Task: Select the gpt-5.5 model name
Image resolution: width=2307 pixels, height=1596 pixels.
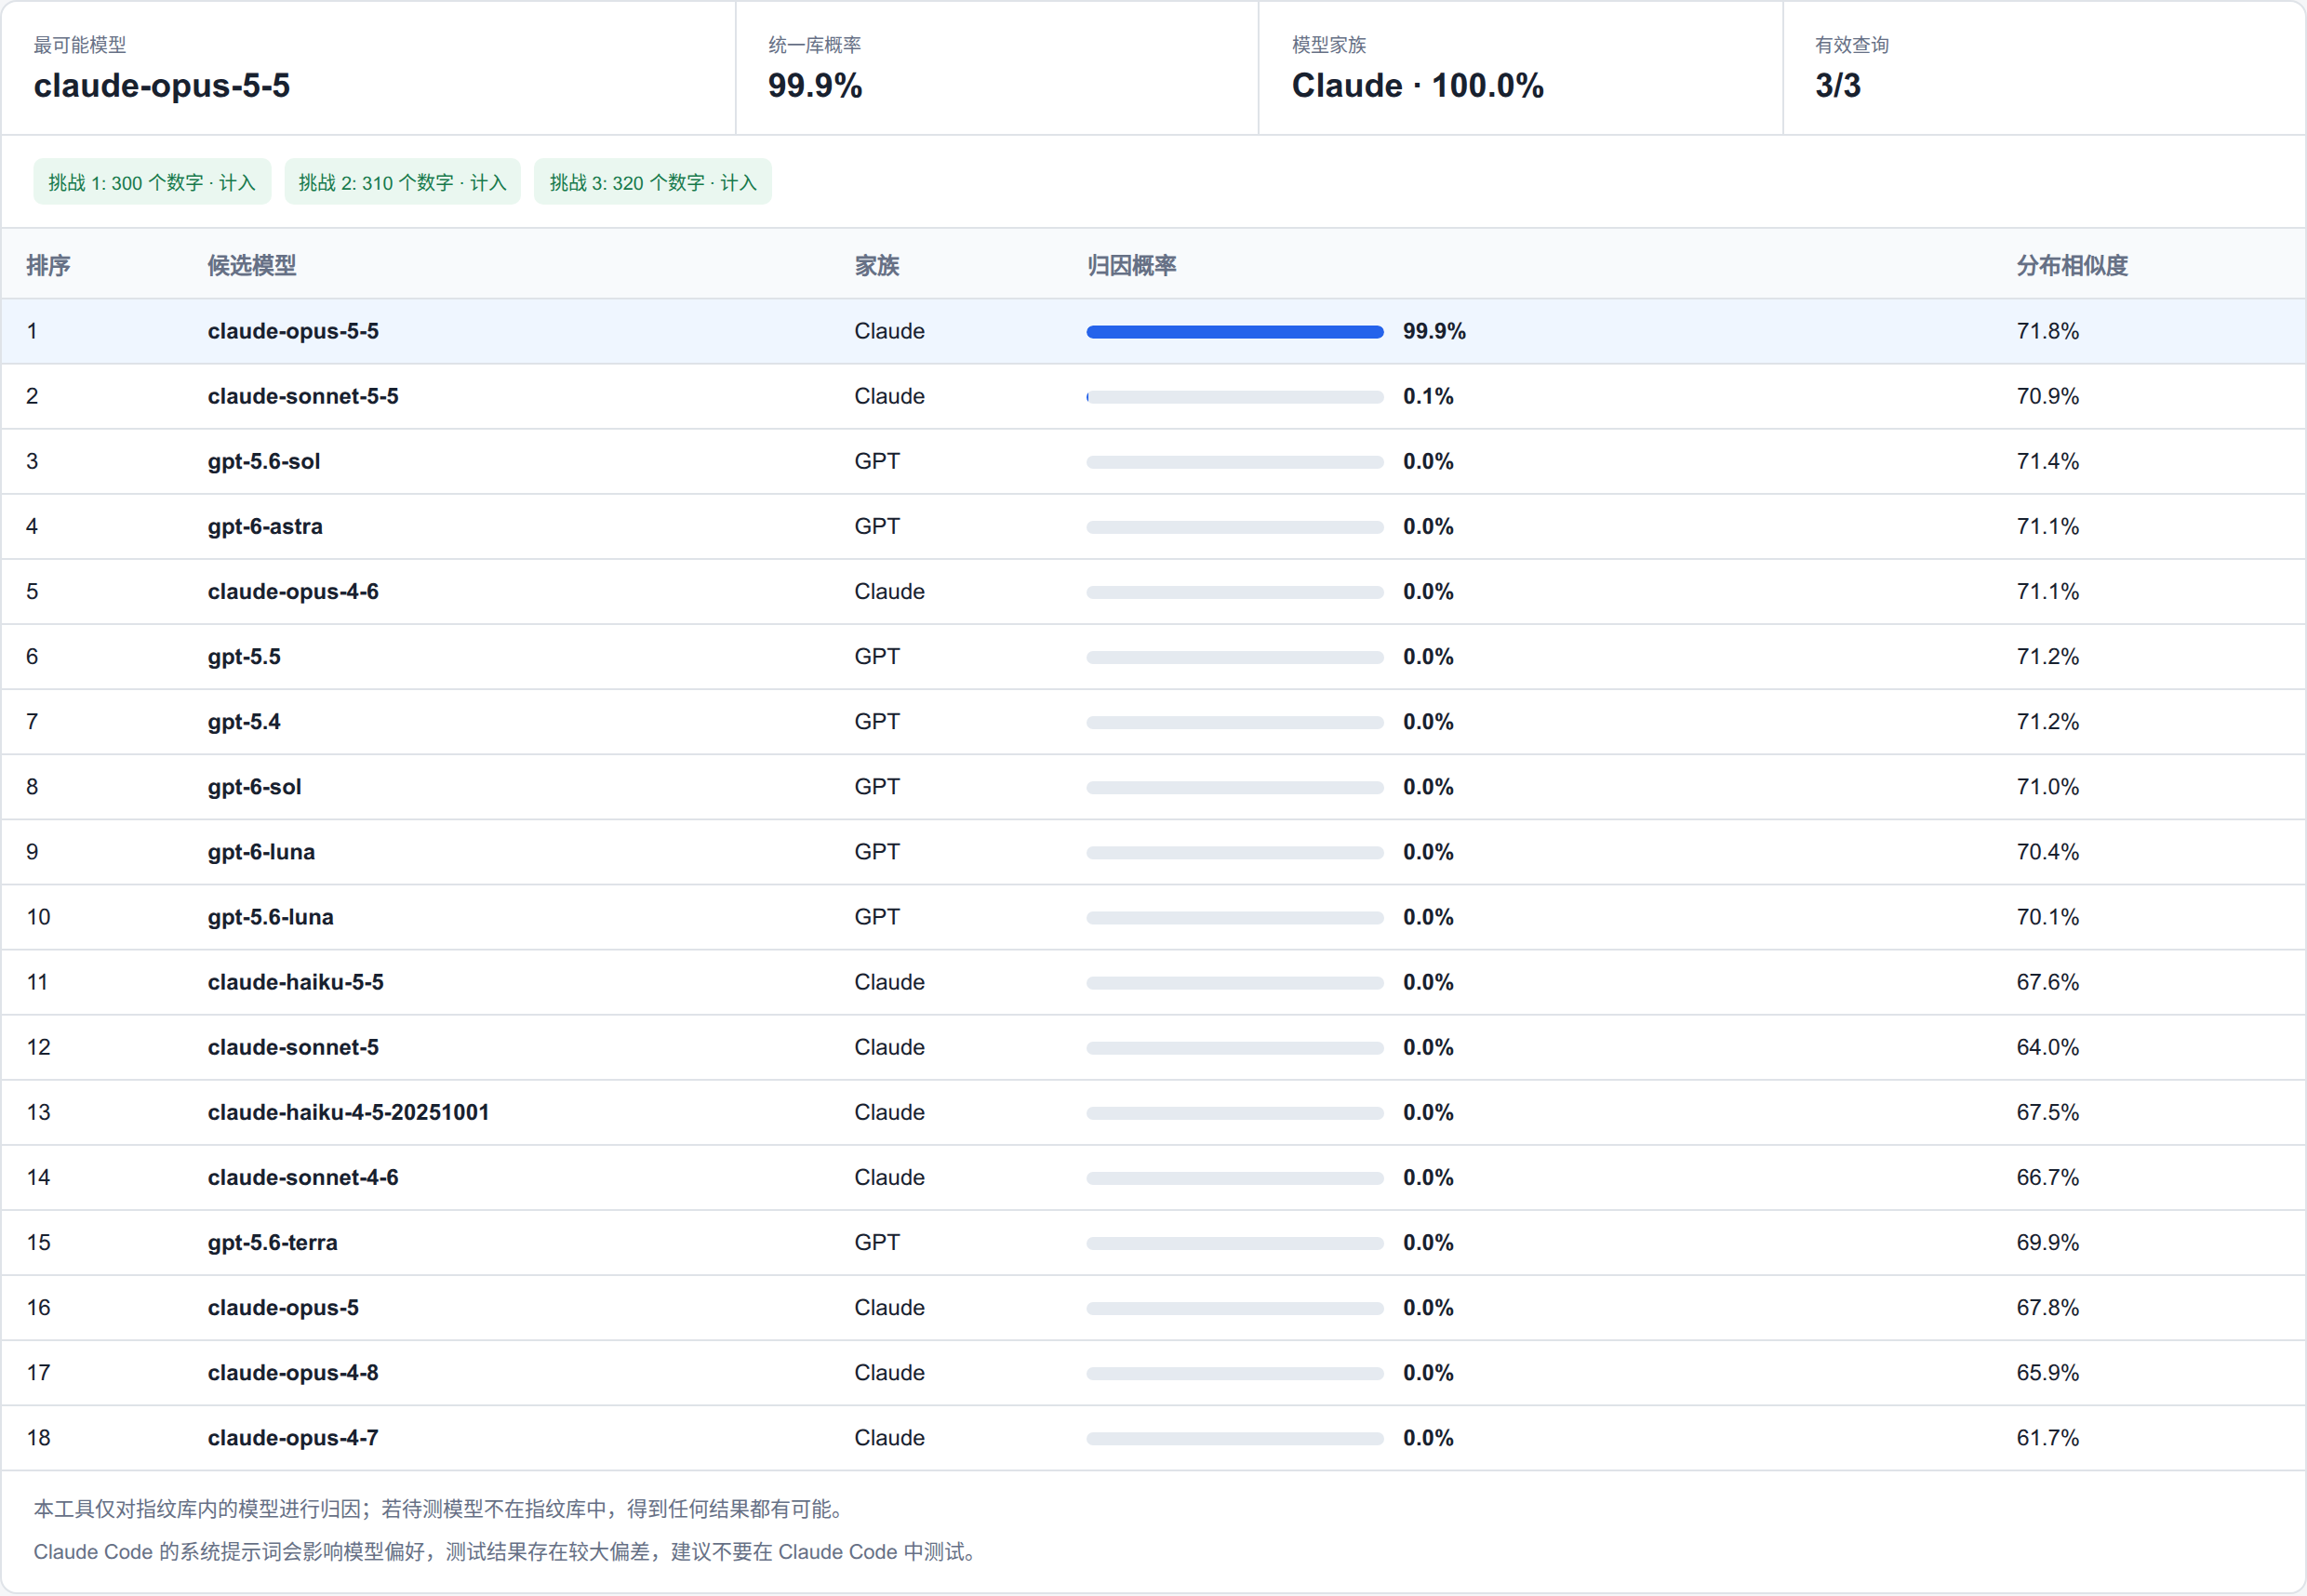Action: click(x=244, y=656)
